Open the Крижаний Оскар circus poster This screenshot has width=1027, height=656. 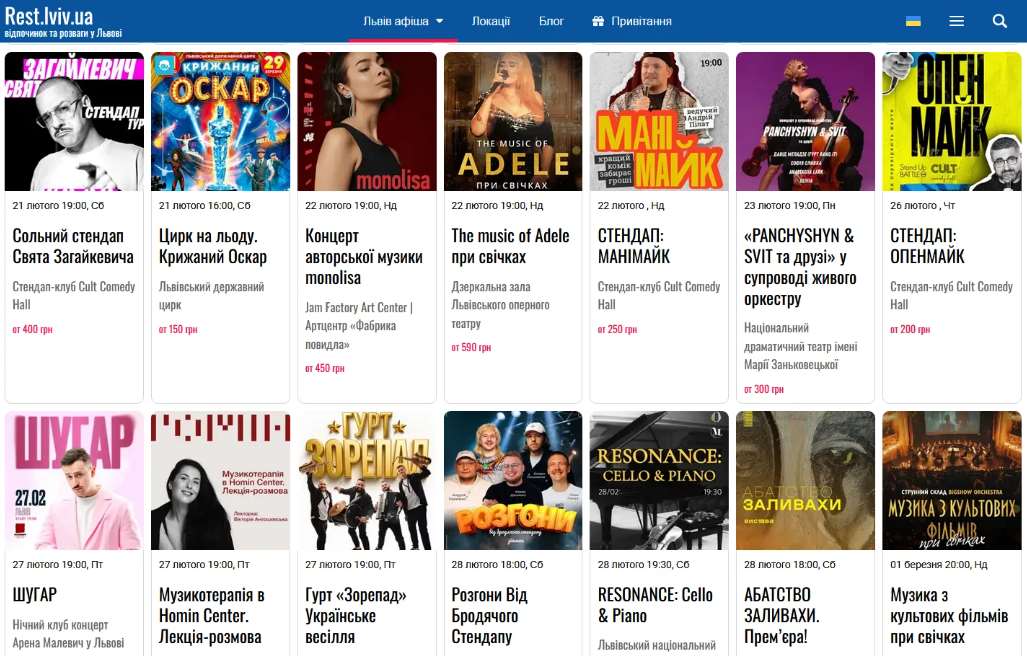click(x=220, y=122)
